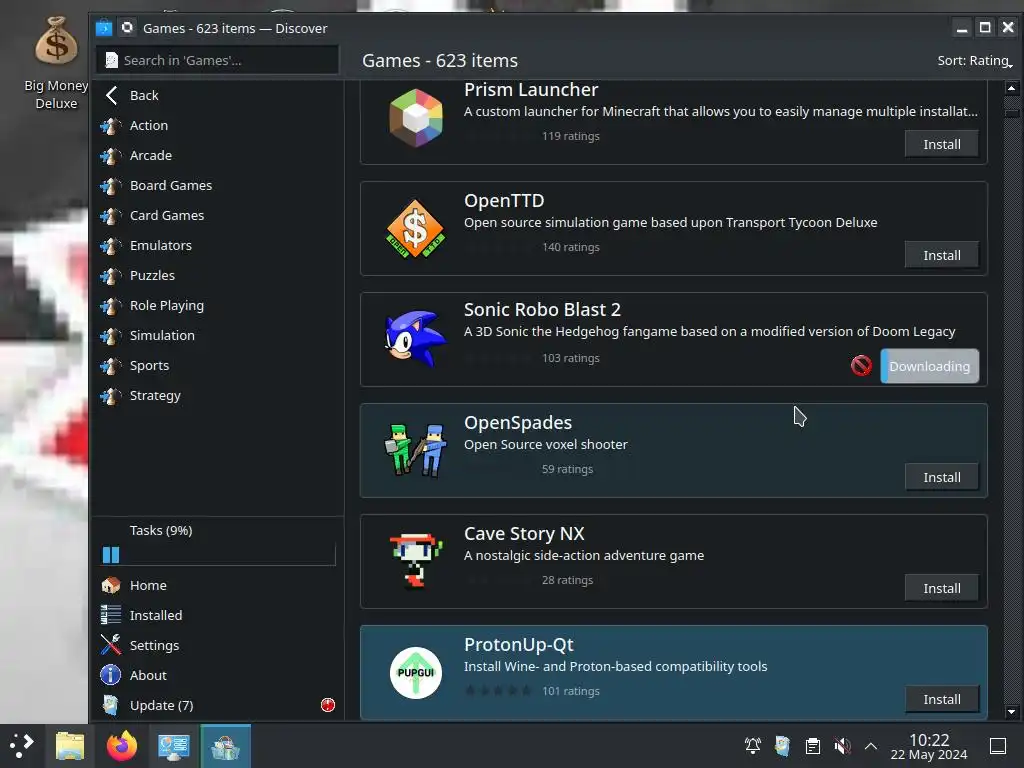Cancel the Sonic Robo Blast 2 download
This screenshot has width=1024, height=768.
coord(861,366)
